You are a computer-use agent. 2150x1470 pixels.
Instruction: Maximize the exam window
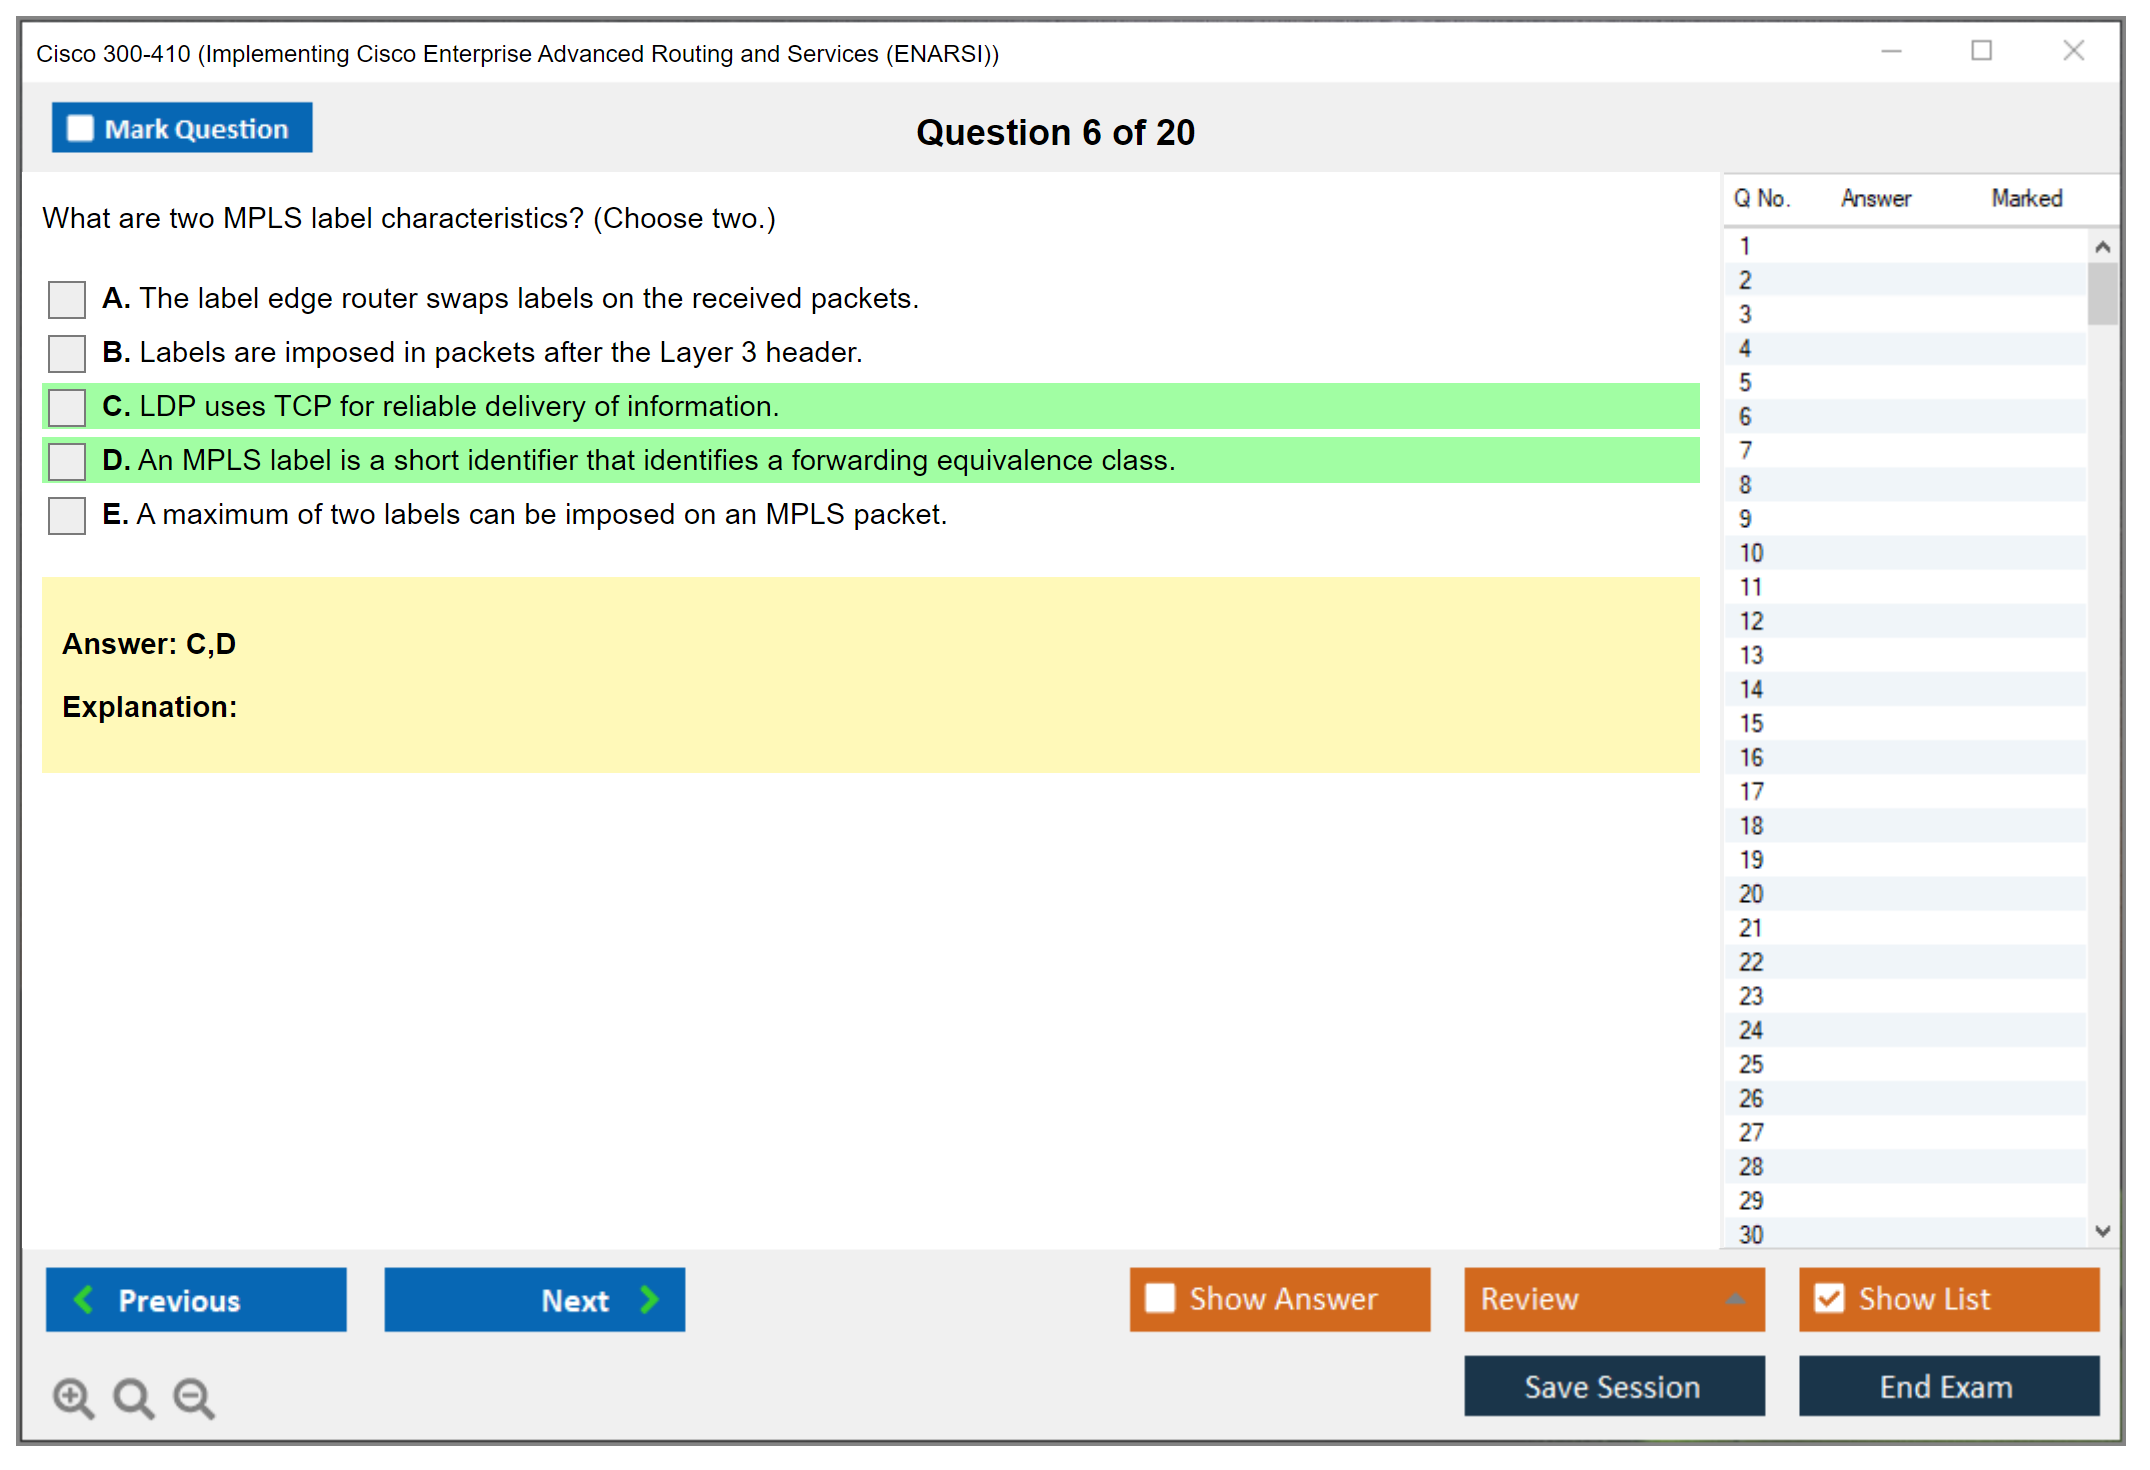click(x=1981, y=51)
